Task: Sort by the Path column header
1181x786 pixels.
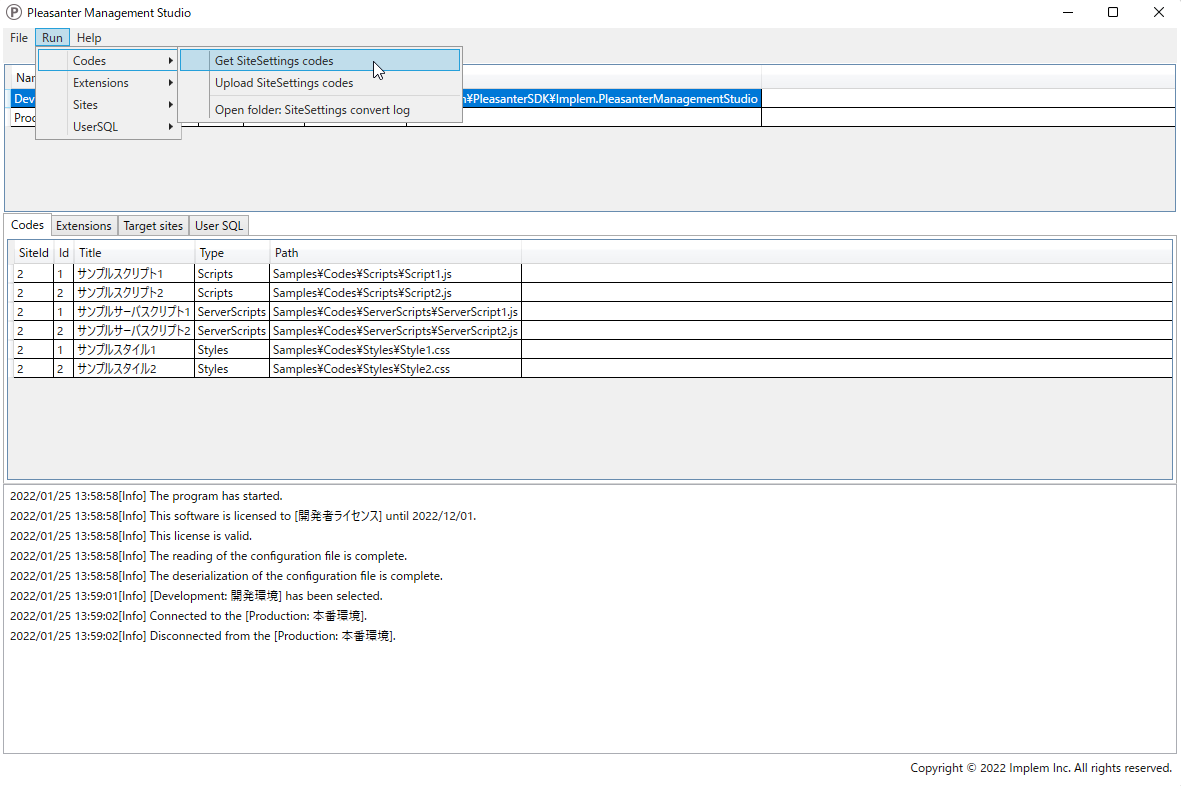Action: (x=395, y=253)
